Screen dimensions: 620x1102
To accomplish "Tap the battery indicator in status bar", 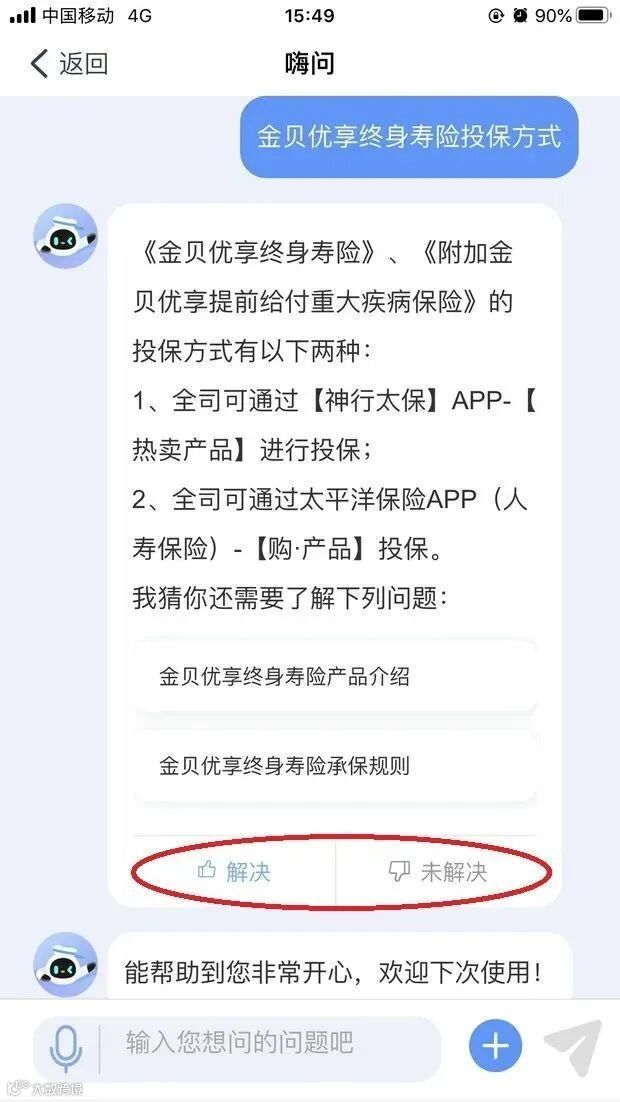I will coord(593,15).
